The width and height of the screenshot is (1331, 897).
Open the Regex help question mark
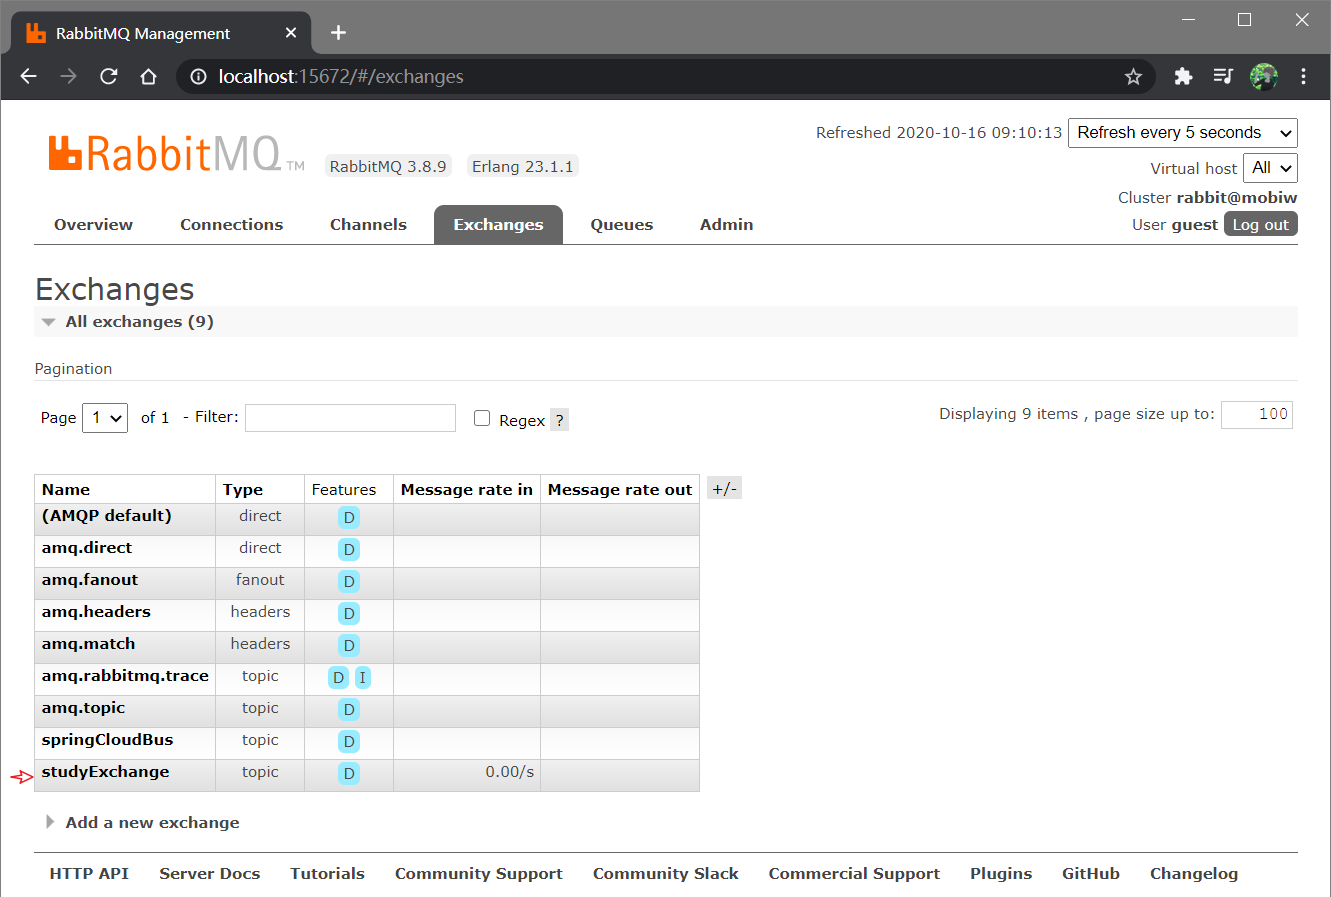560,420
